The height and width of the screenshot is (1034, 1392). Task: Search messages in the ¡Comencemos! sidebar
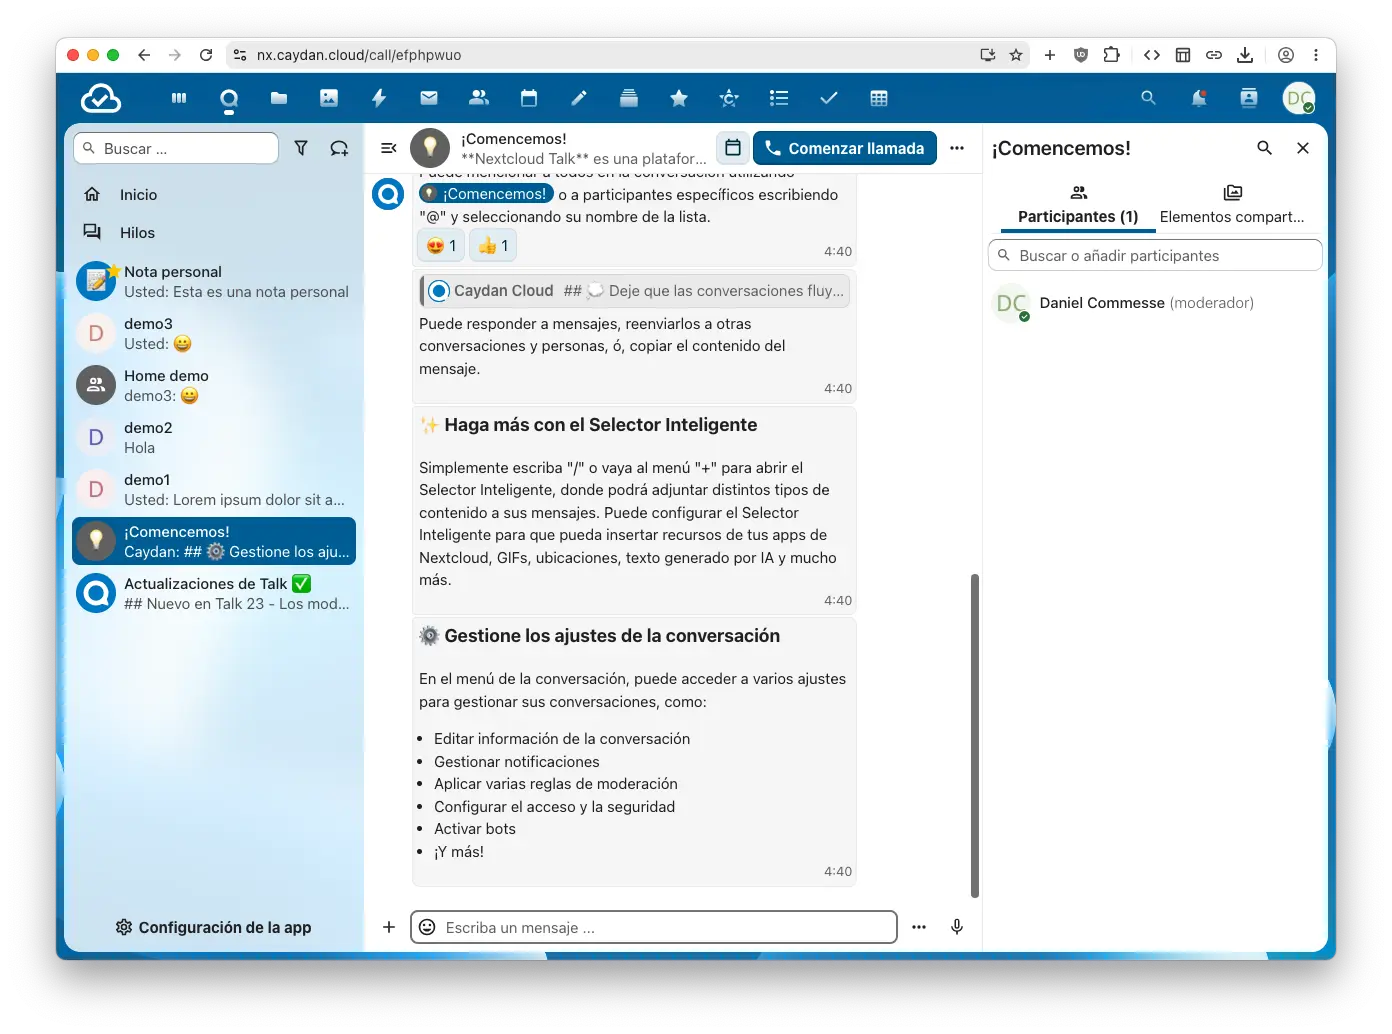pos(1265,148)
